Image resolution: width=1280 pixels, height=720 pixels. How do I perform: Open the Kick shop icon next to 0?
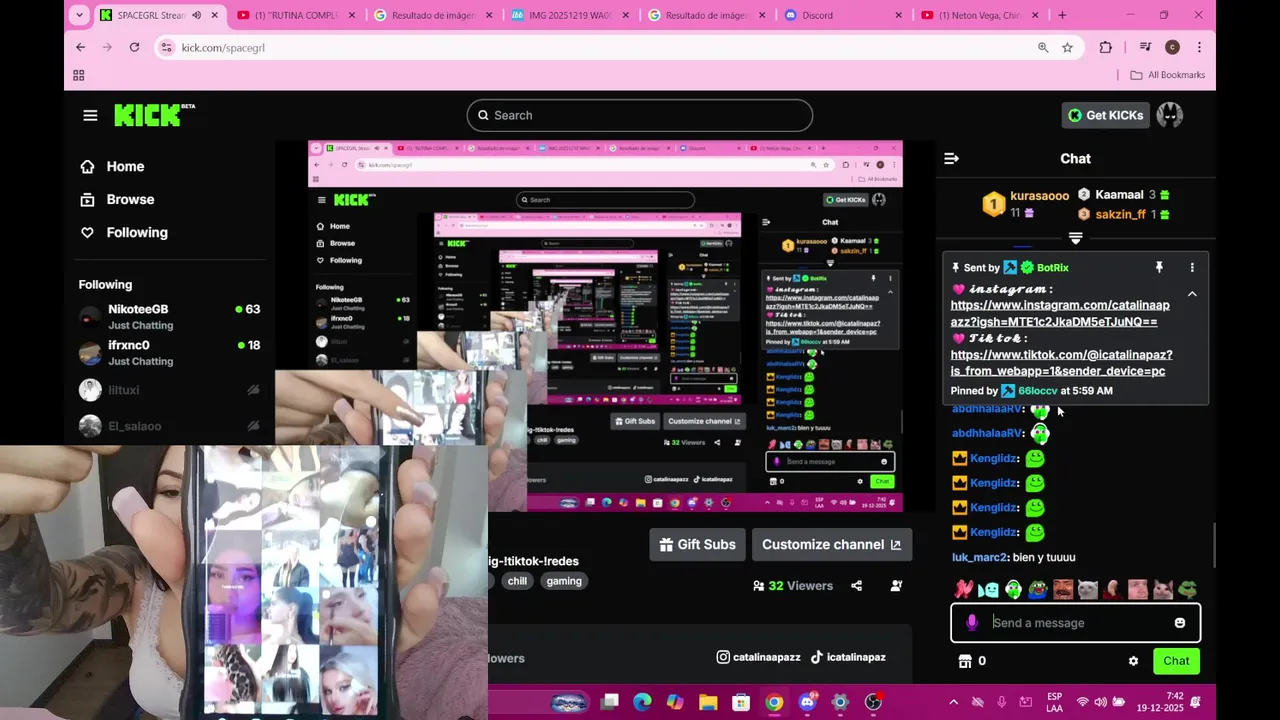[965, 661]
